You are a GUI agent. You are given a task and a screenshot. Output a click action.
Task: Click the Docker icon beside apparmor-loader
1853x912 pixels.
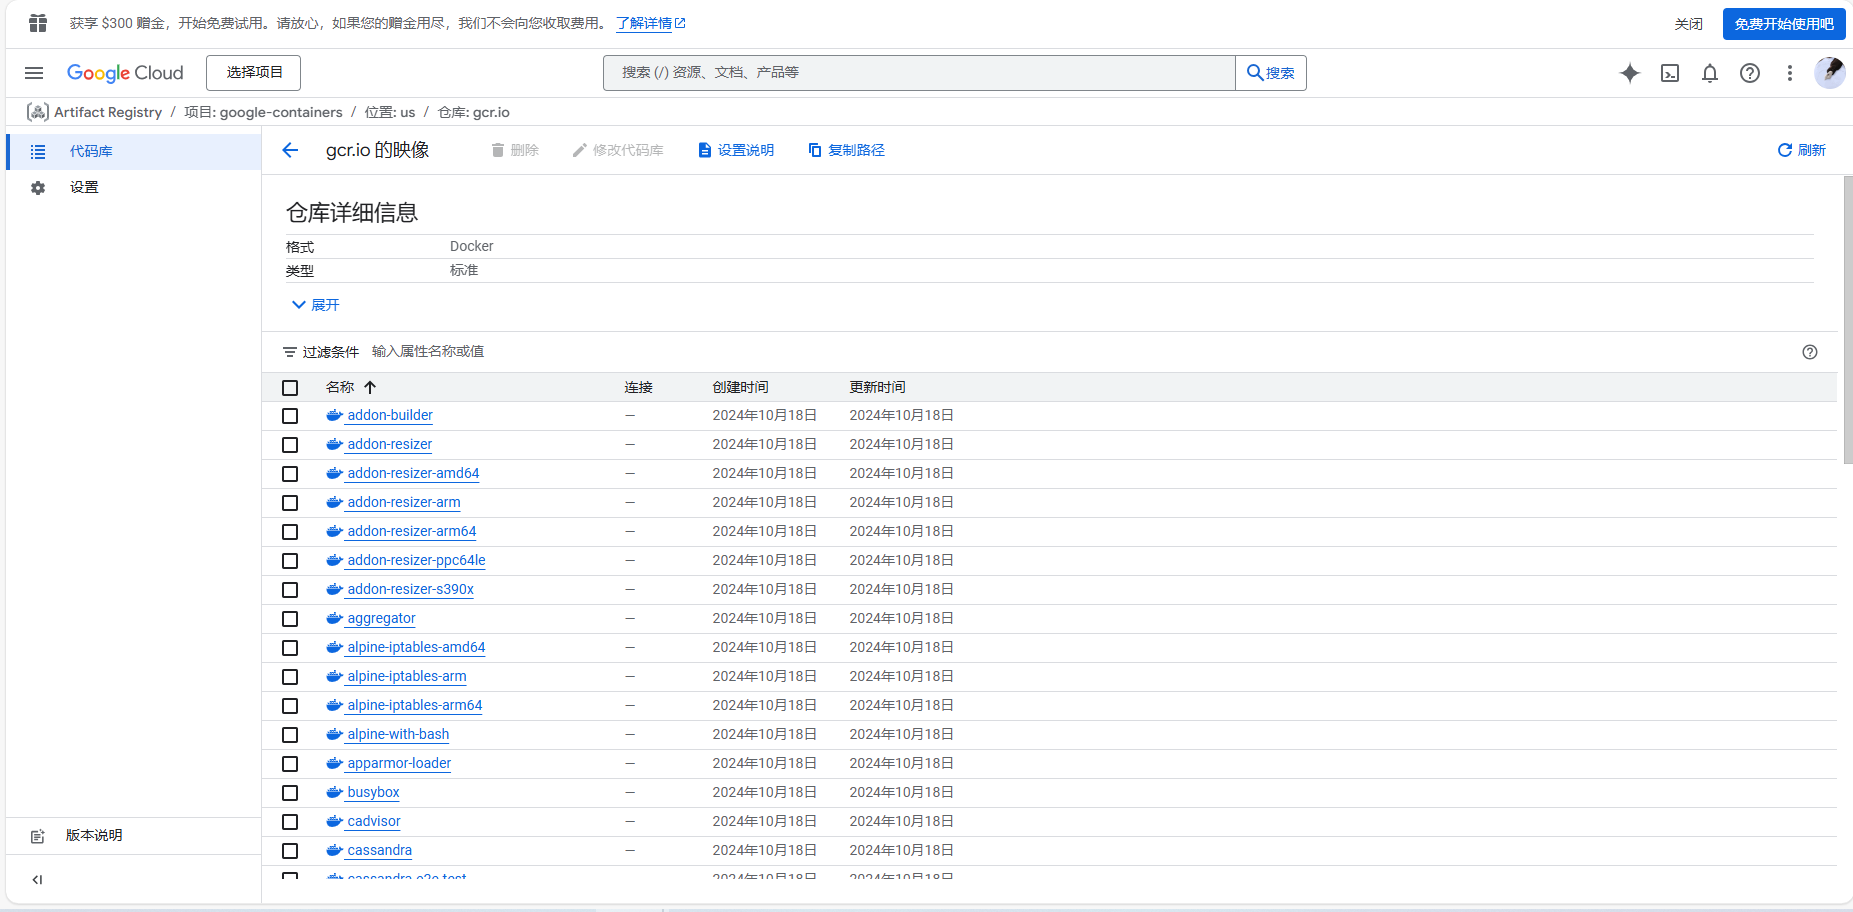[335, 763]
